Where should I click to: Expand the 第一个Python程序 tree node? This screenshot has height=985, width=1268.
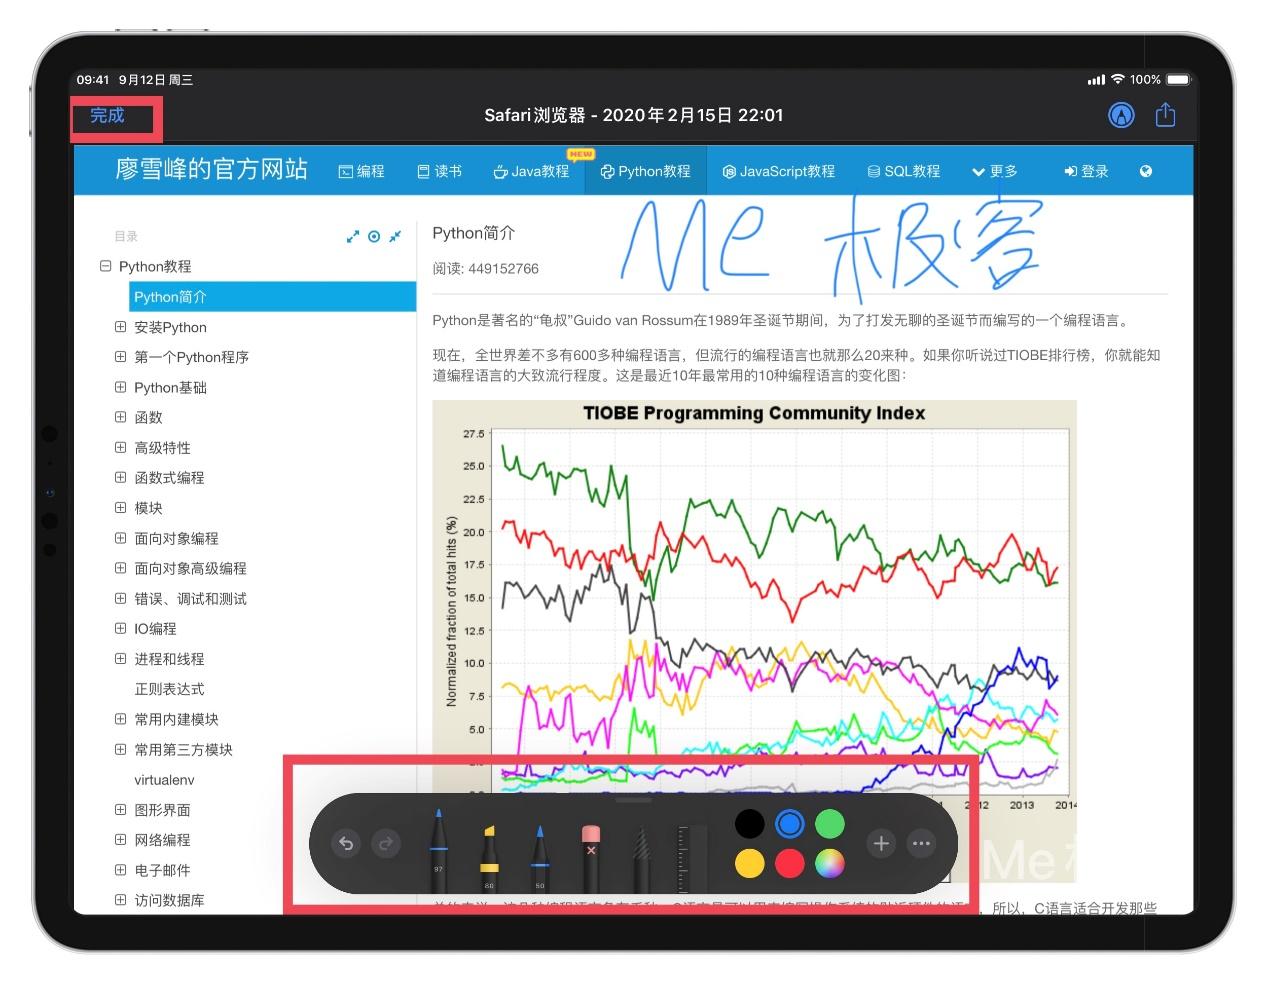point(120,357)
